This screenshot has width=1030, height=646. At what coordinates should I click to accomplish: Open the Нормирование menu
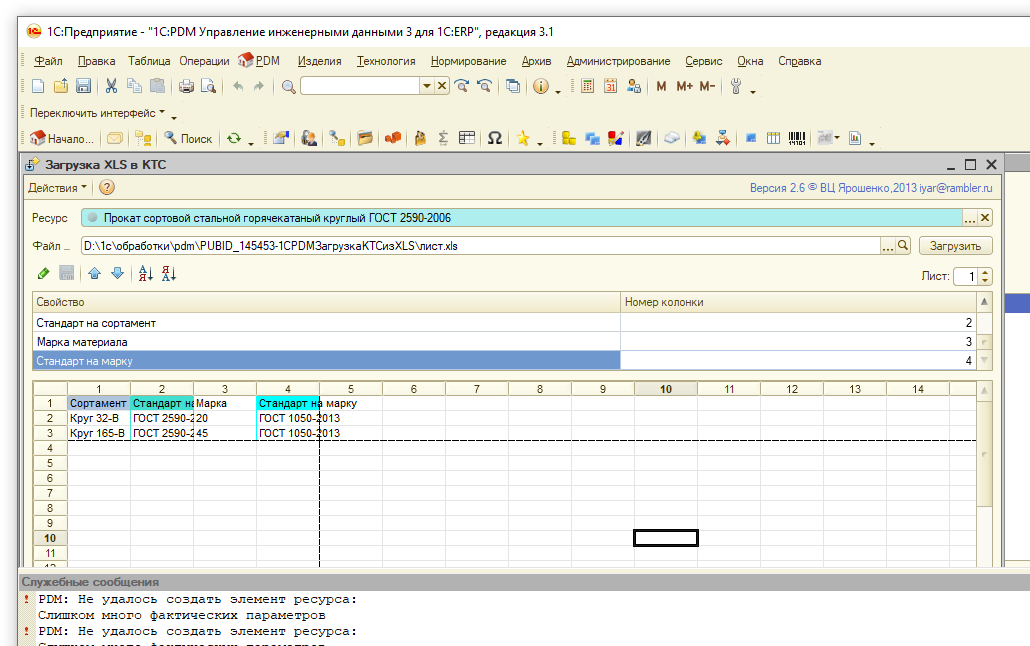[x=468, y=61]
